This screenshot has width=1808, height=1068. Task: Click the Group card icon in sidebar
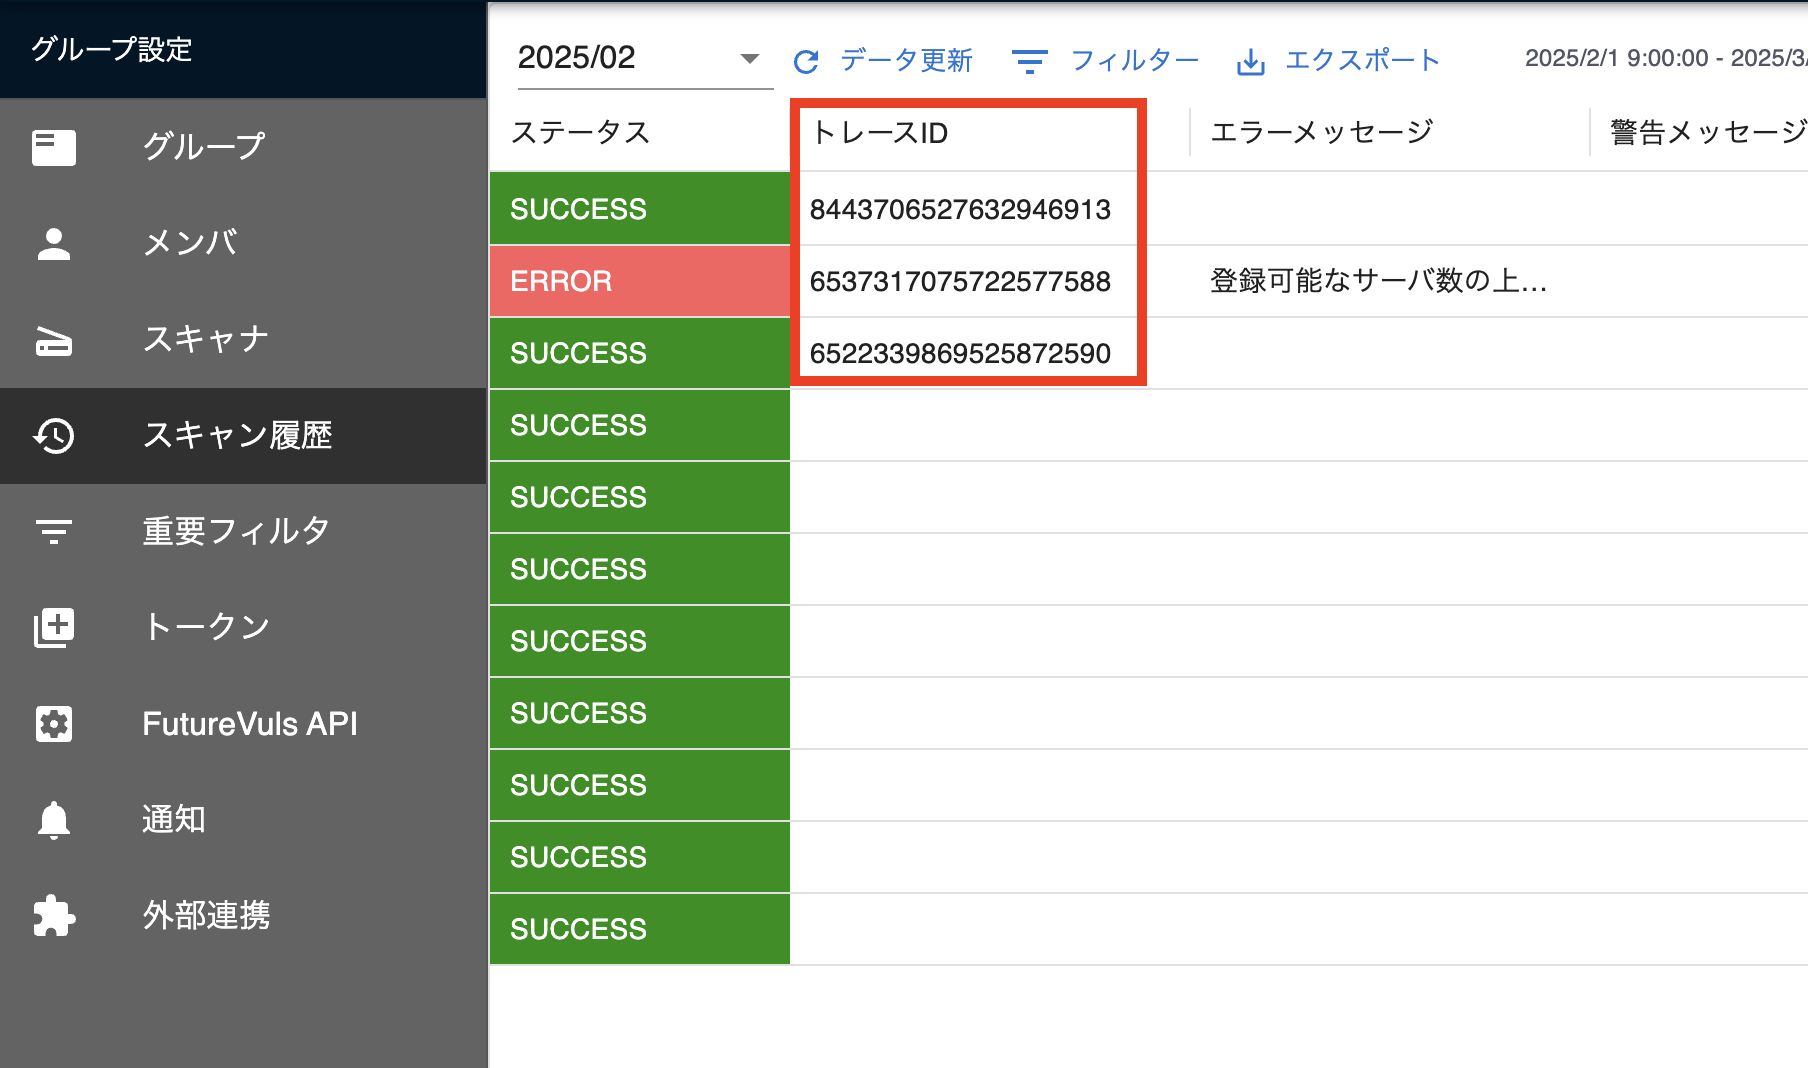coord(54,147)
